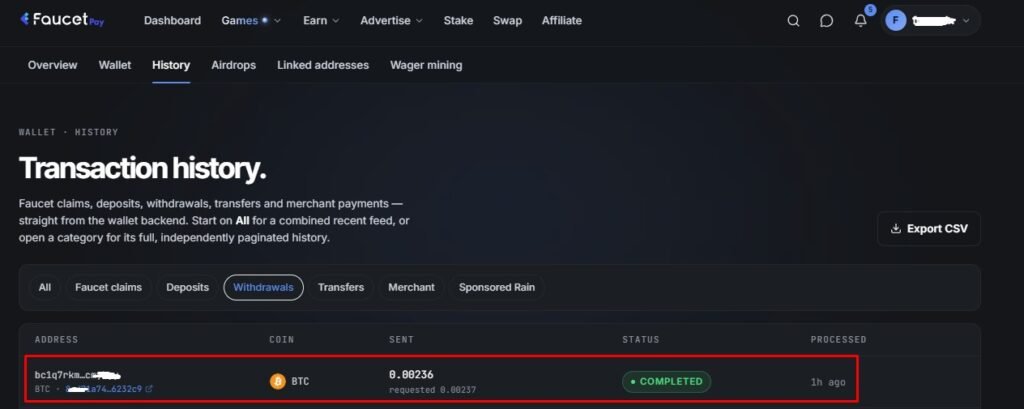Select the All filter pill
Viewport: 1024px width, 409px height.
[x=44, y=287]
